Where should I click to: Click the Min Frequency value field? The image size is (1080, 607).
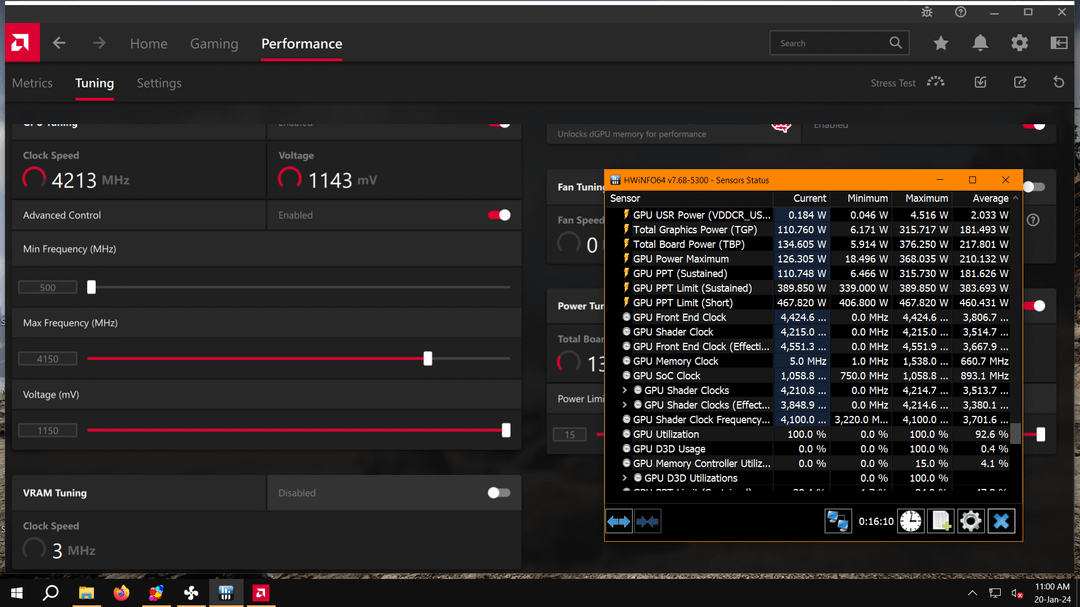tap(48, 287)
